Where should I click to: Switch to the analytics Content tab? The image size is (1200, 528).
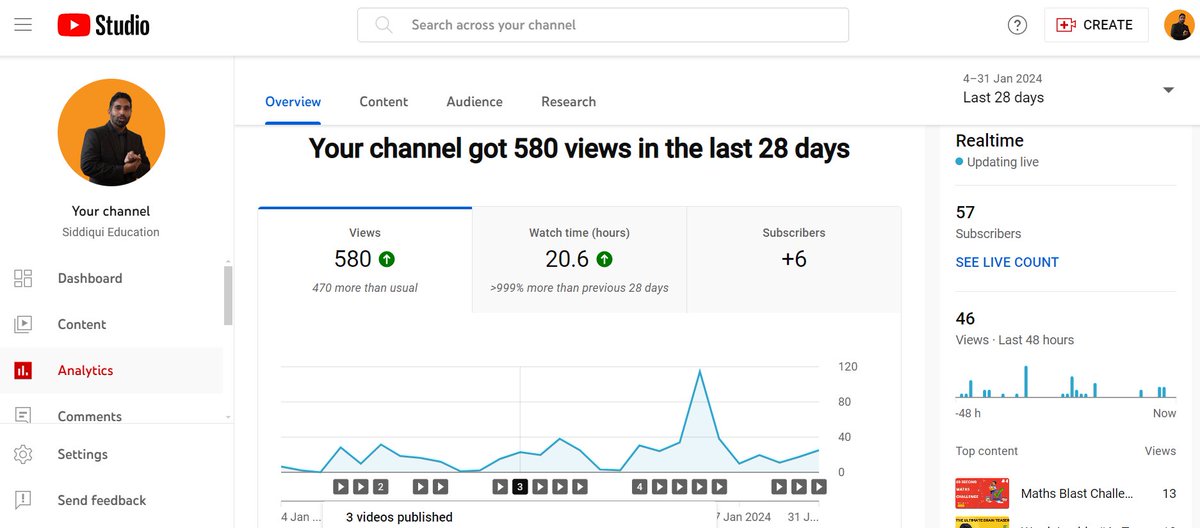pyautogui.click(x=384, y=101)
